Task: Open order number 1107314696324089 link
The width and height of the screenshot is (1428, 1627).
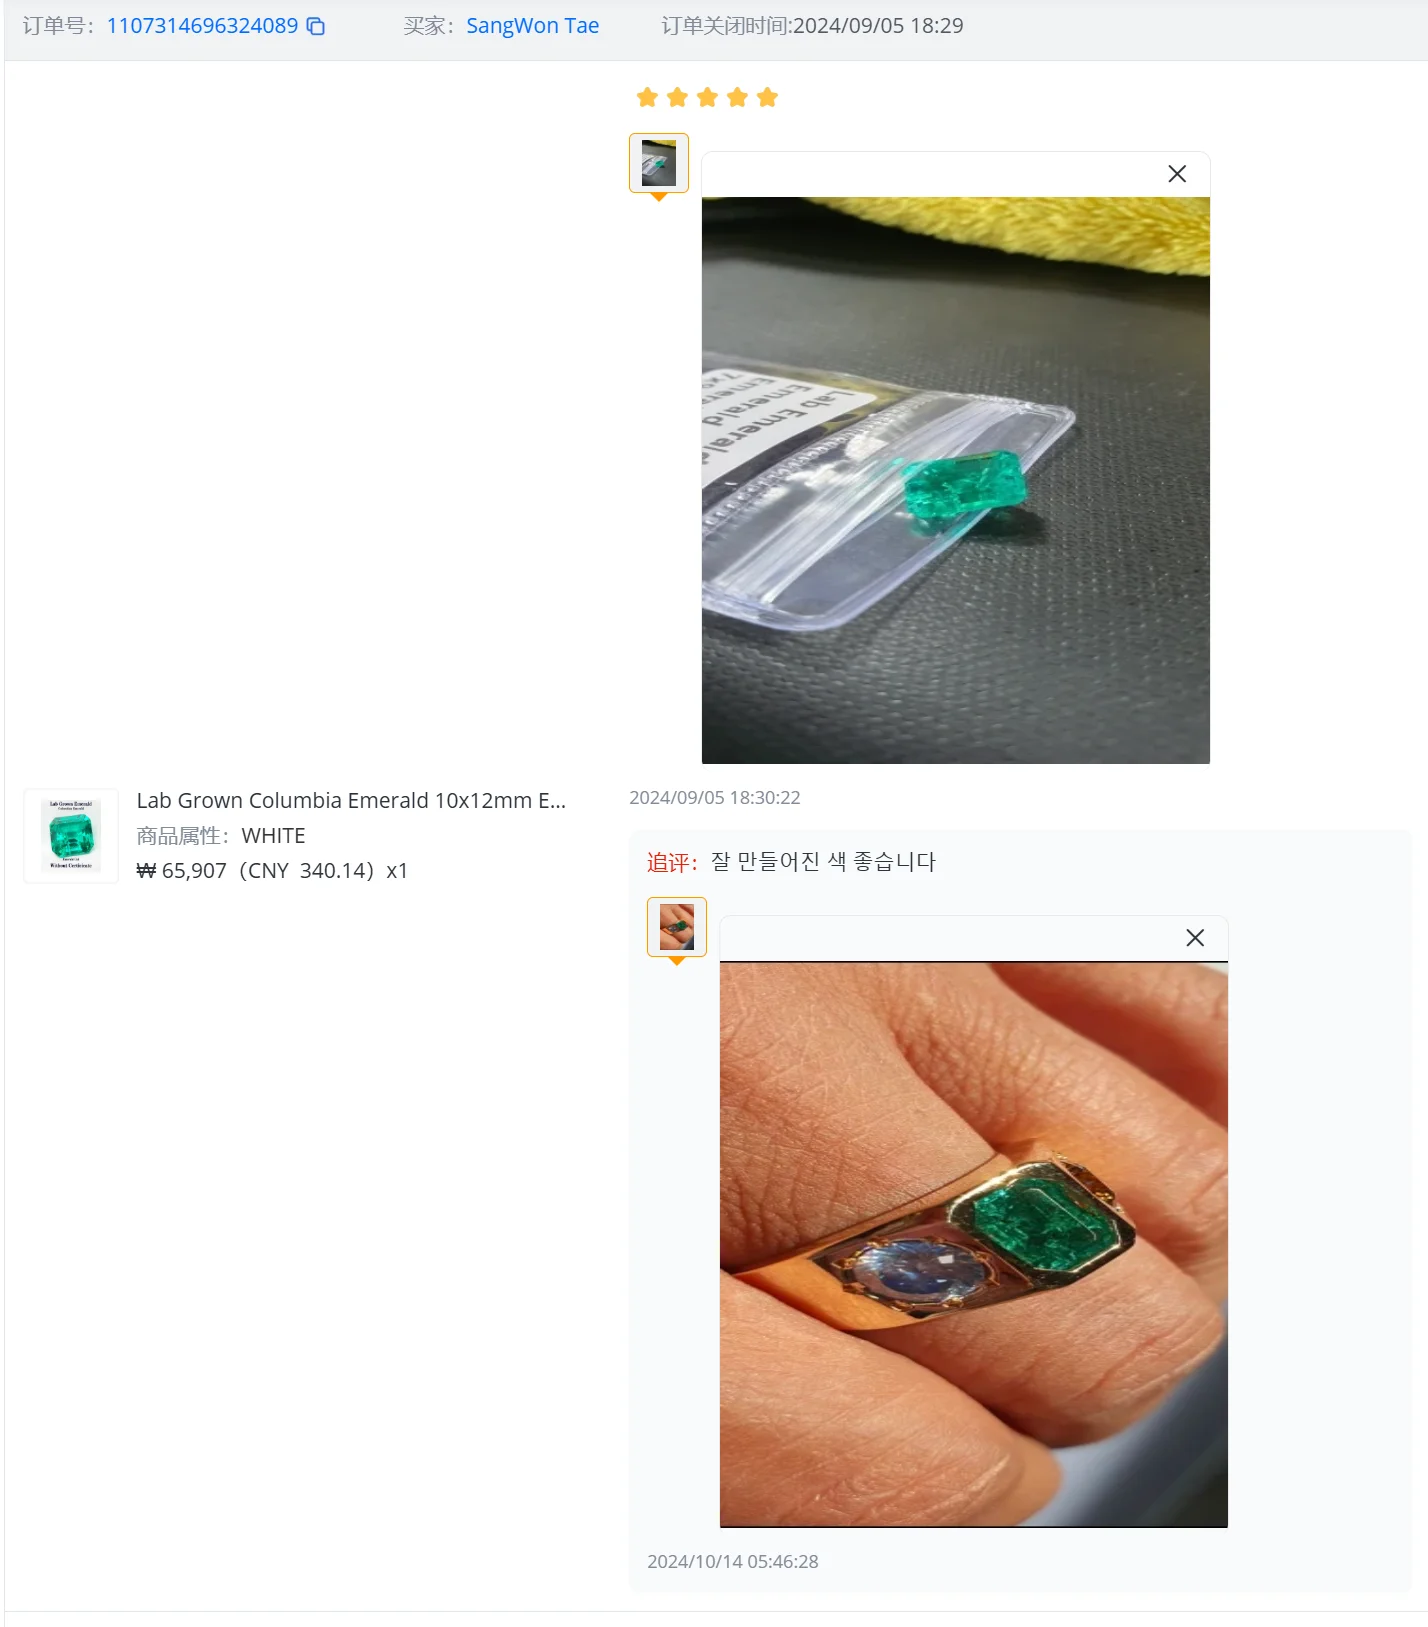Action: (x=202, y=26)
